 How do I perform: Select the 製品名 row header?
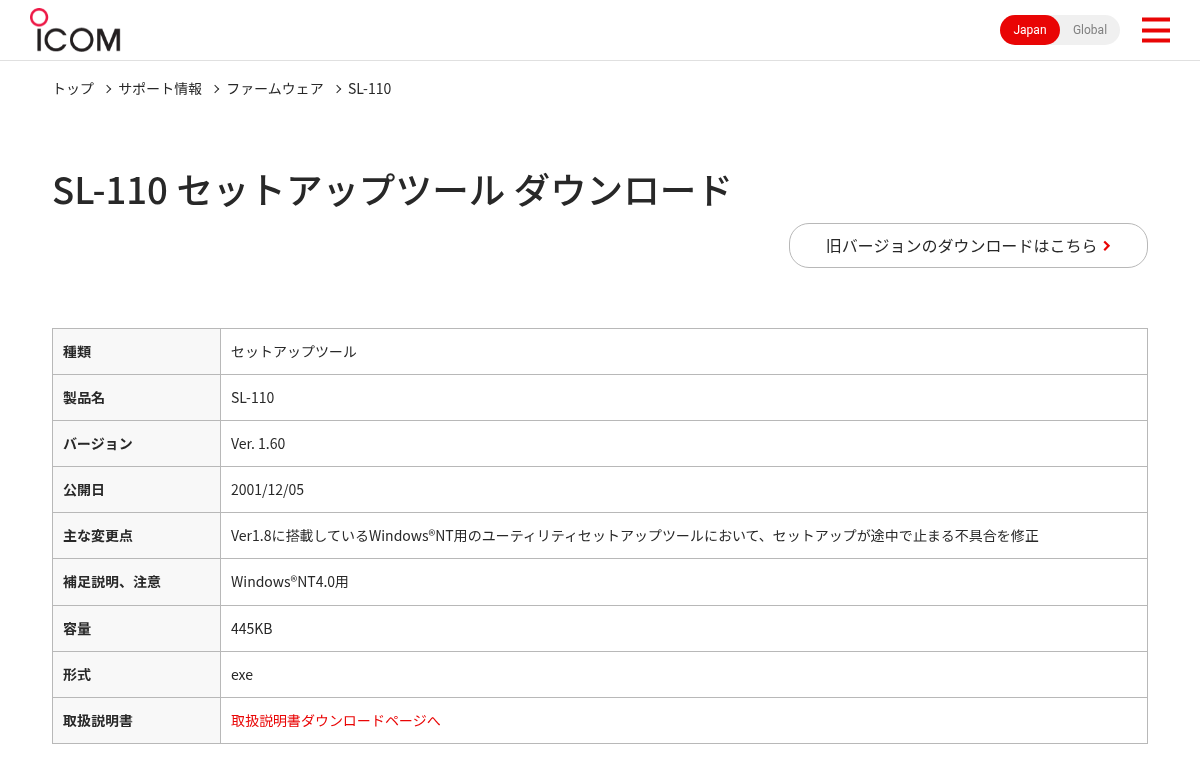pyautogui.click(x=136, y=397)
